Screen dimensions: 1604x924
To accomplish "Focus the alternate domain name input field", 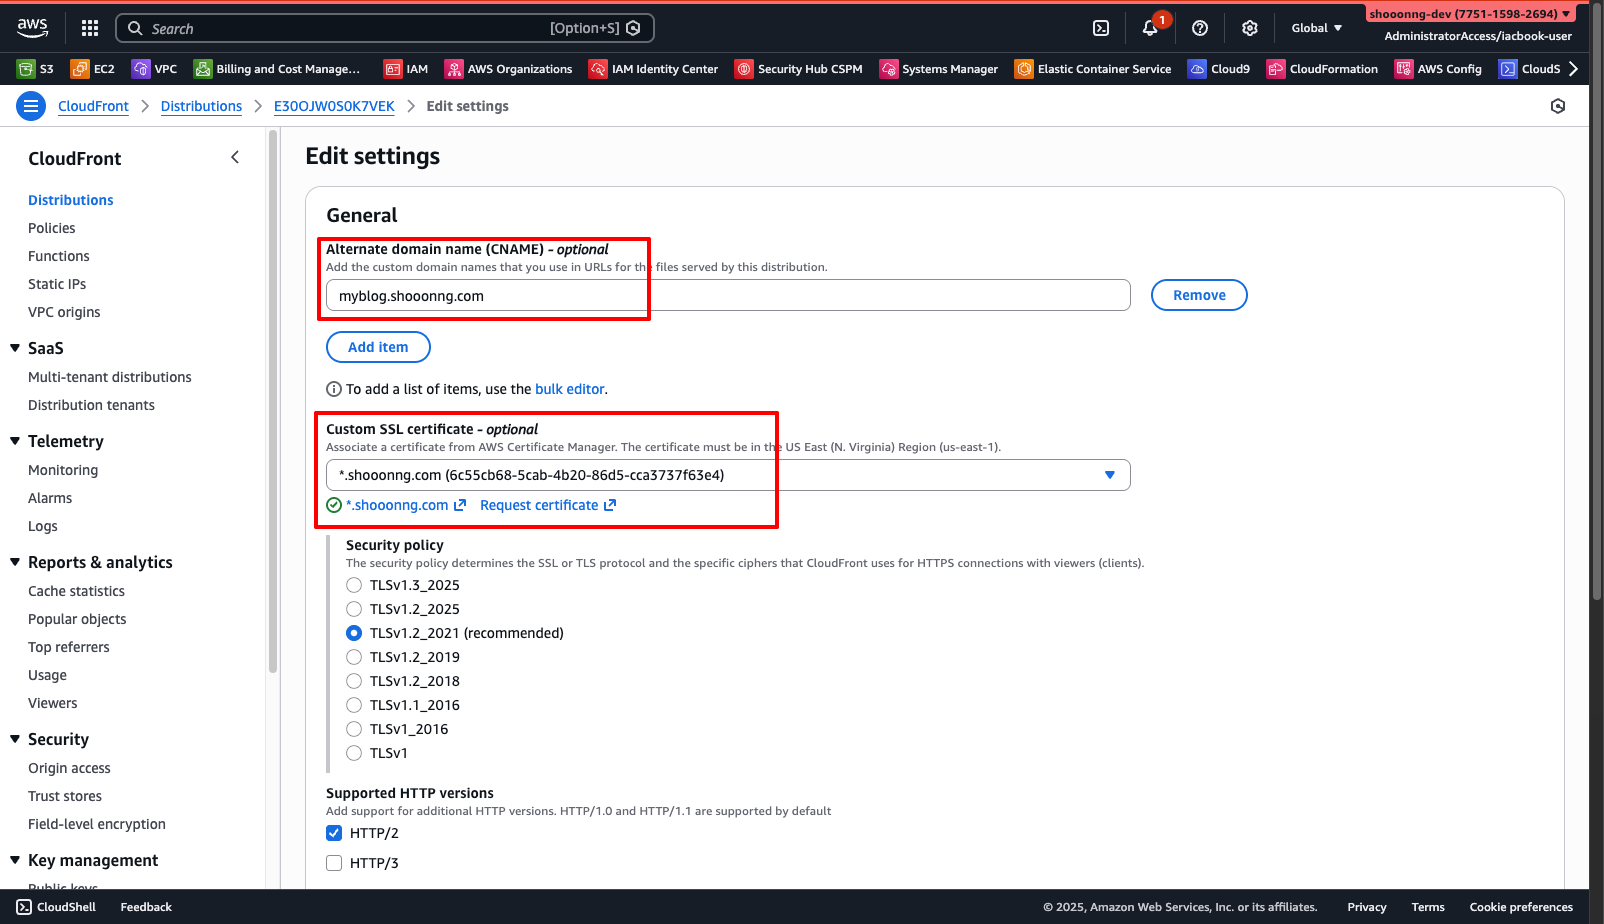I will click(728, 295).
